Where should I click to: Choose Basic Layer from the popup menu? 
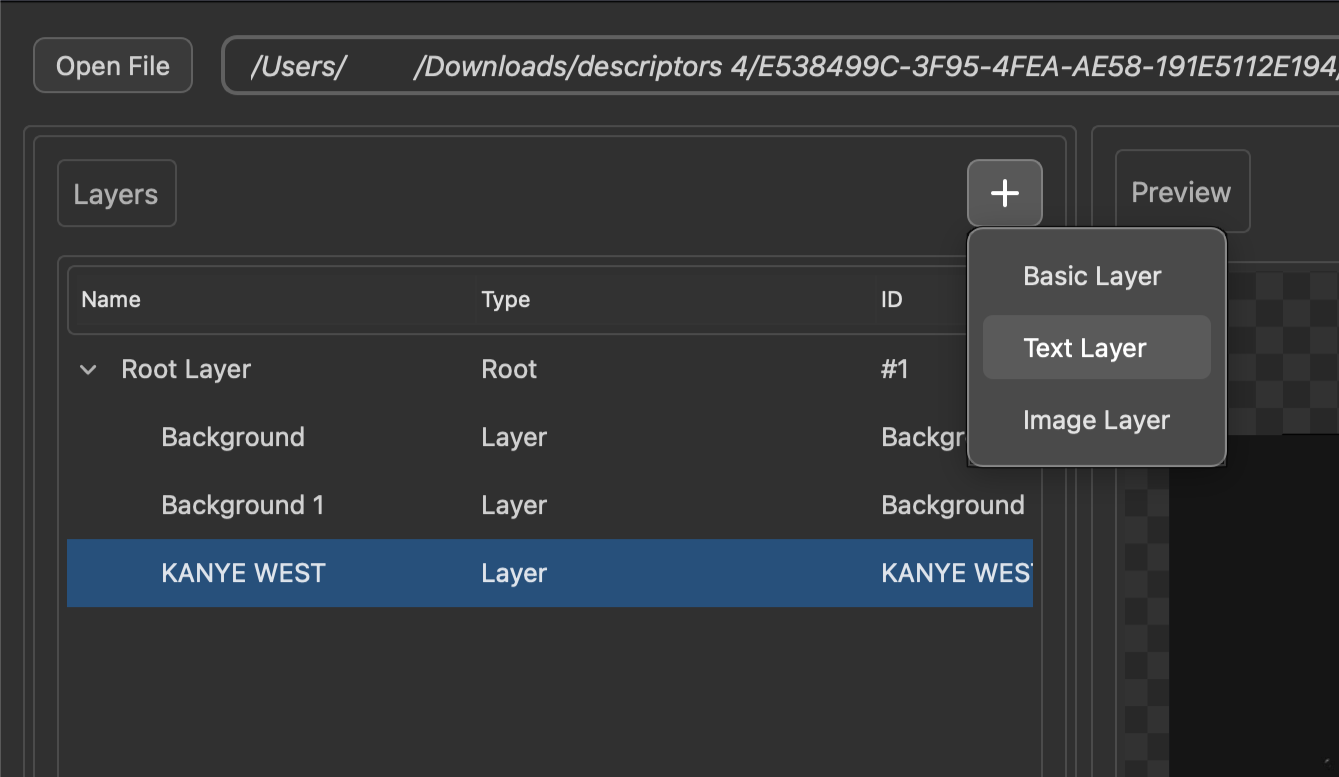coord(1096,276)
